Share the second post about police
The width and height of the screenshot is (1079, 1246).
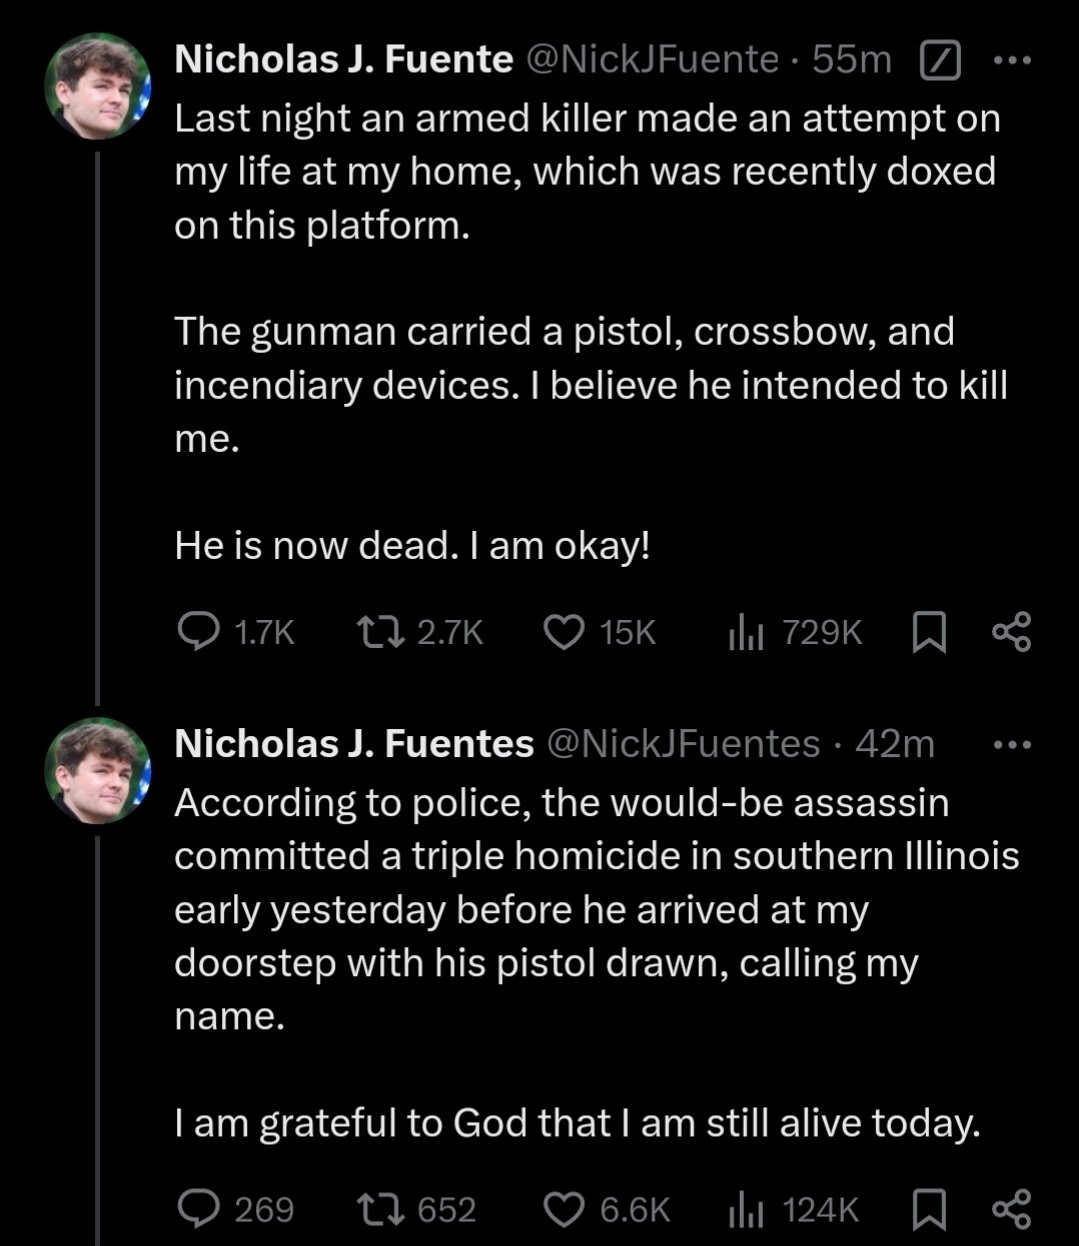tap(1010, 1209)
